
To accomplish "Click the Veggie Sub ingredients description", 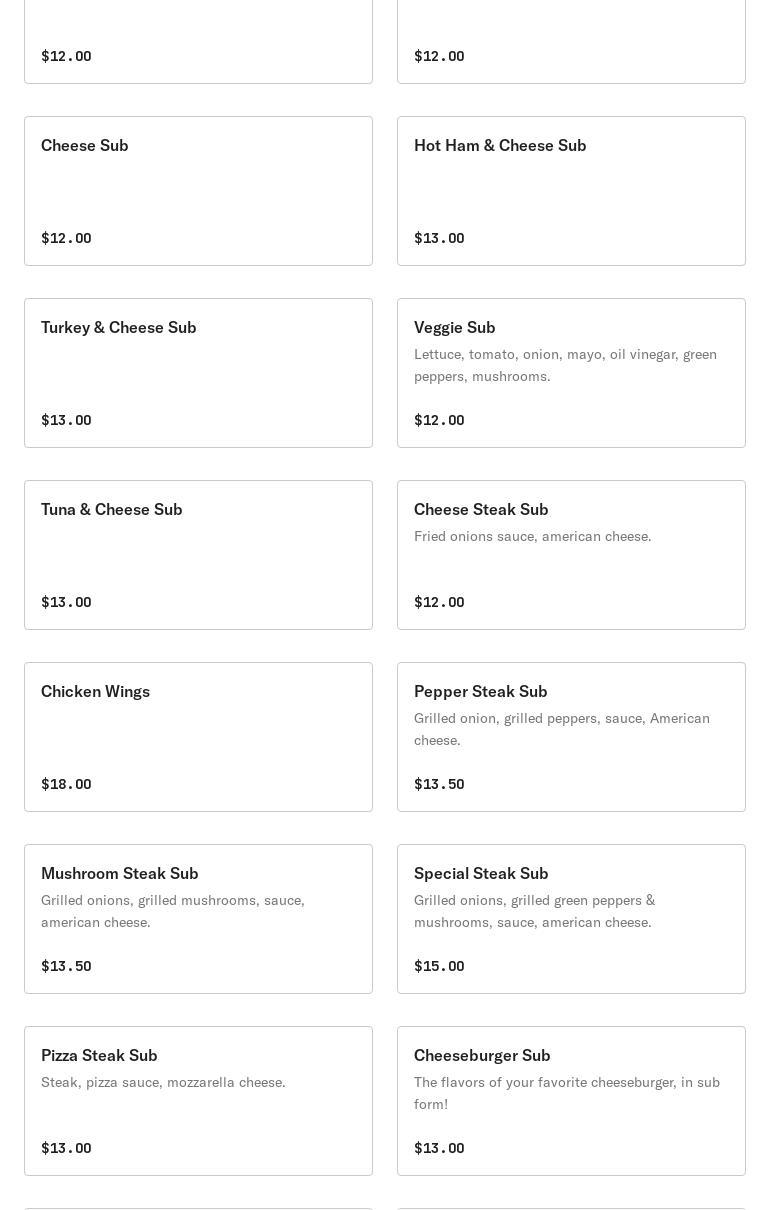I will [565, 365].
